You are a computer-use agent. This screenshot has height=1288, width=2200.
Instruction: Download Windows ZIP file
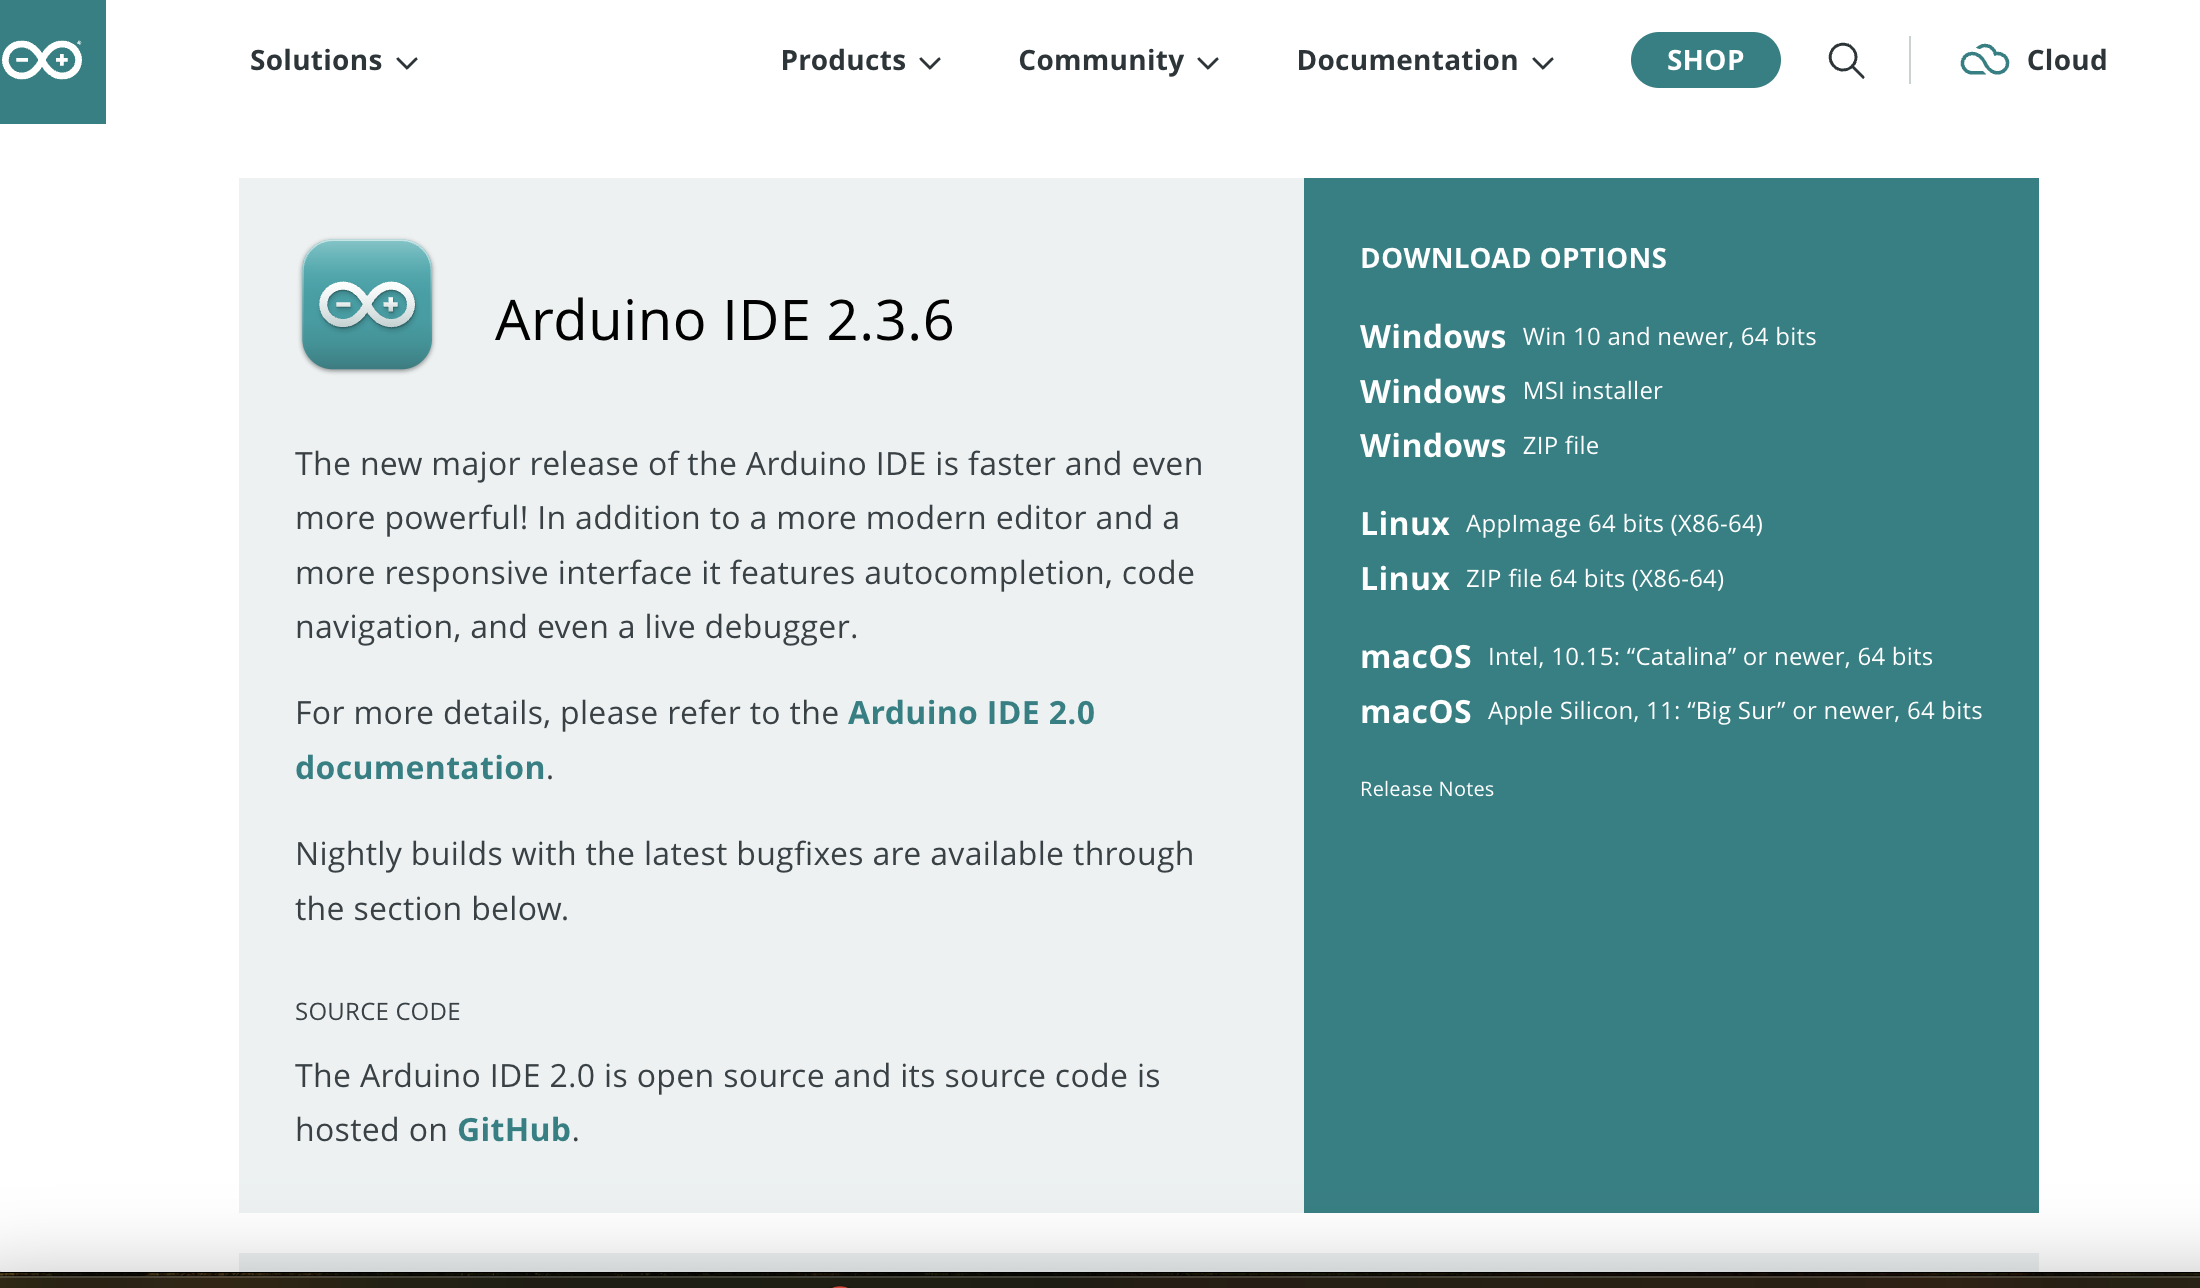tap(1479, 445)
